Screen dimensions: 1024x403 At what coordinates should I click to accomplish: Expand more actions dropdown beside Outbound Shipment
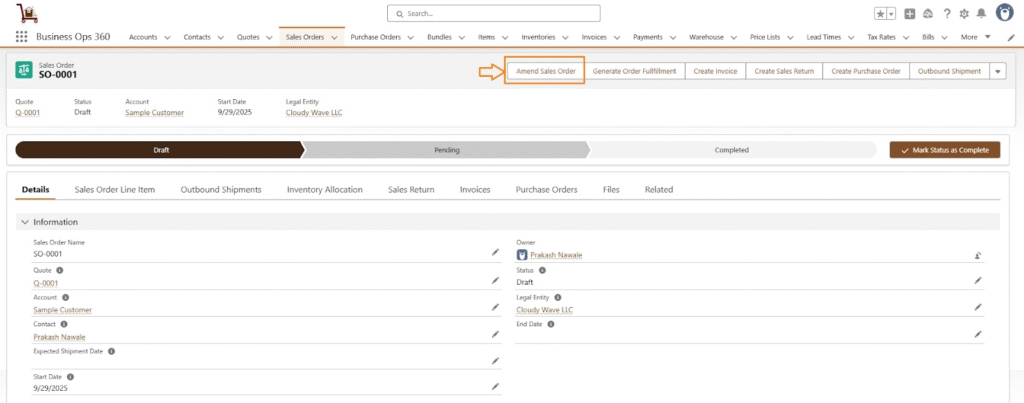(x=997, y=71)
